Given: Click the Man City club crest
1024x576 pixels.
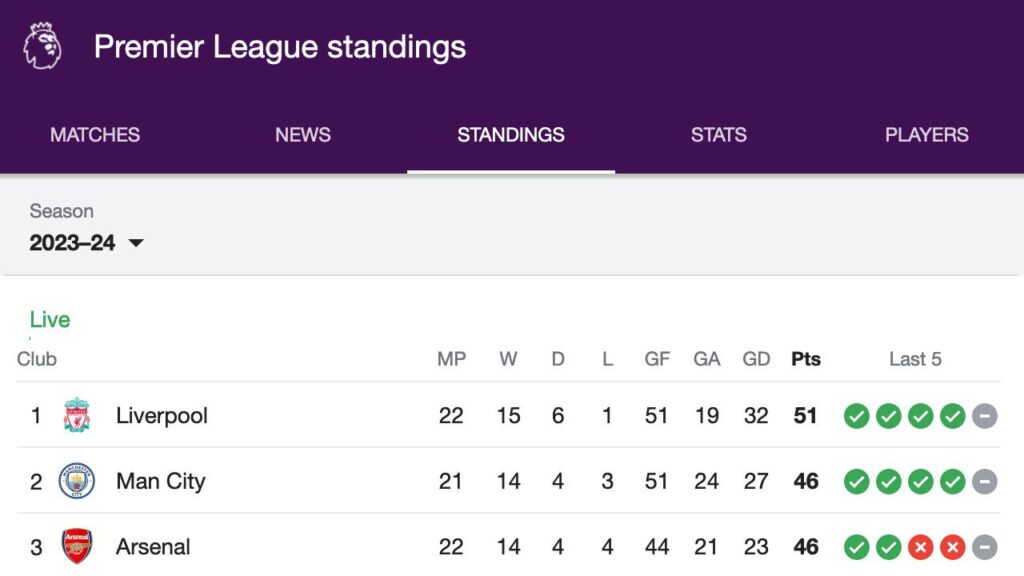Looking at the screenshot, I should pos(77,481).
